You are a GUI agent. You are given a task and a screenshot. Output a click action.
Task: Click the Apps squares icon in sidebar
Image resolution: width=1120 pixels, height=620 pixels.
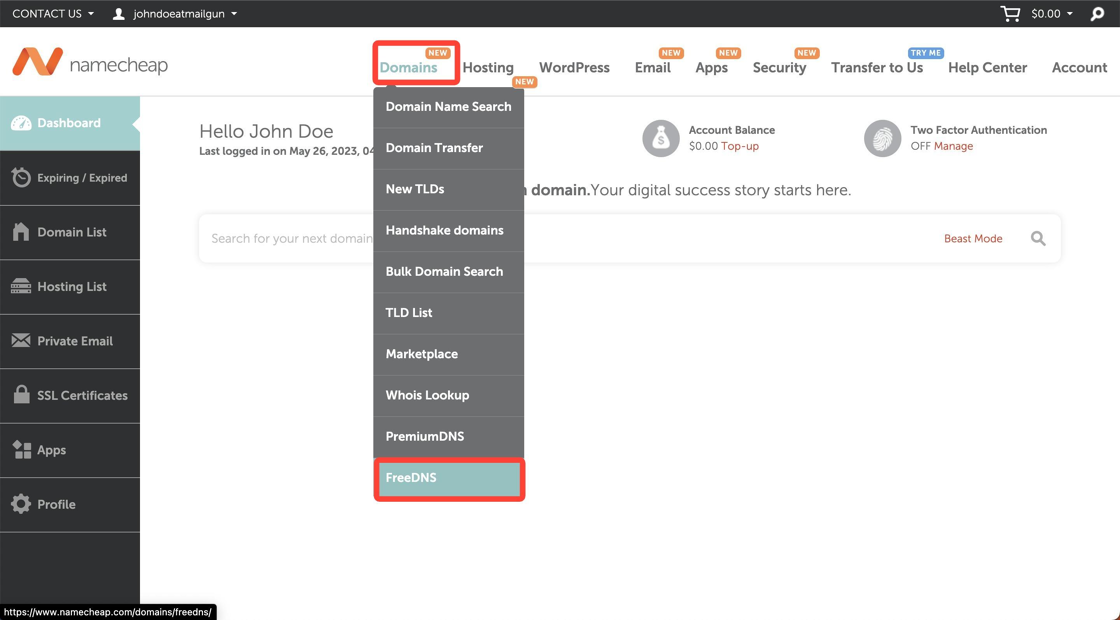(x=21, y=449)
